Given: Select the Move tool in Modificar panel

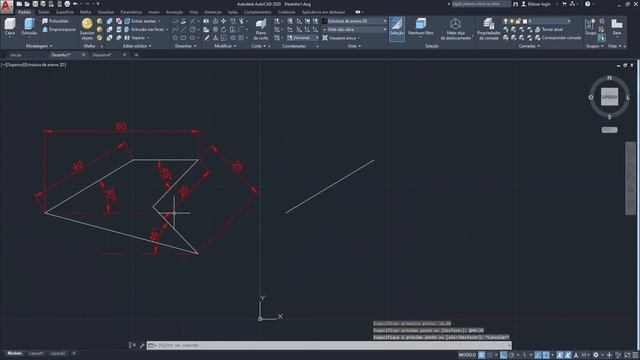Looking at the screenshot, I should (224, 21).
